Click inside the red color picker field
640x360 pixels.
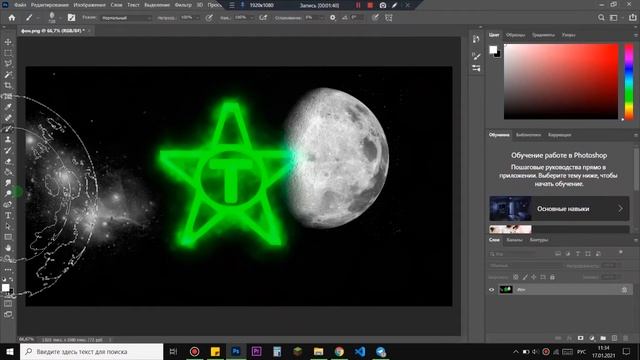point(561,81)
